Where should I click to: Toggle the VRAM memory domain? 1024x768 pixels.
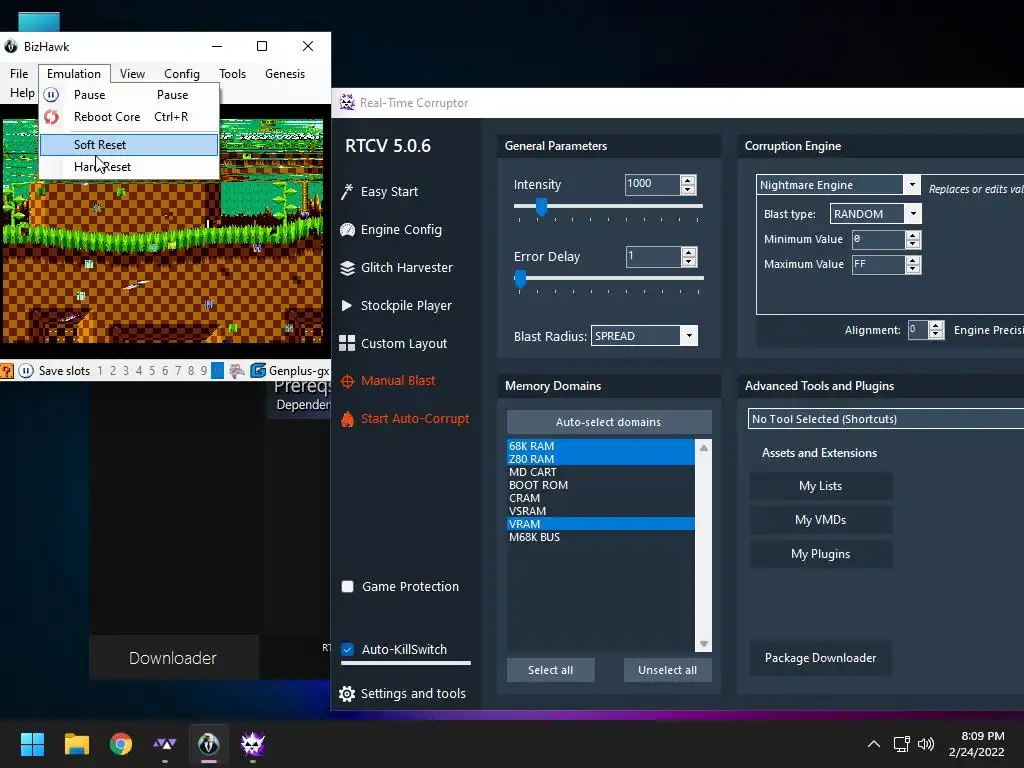point(601,524)
